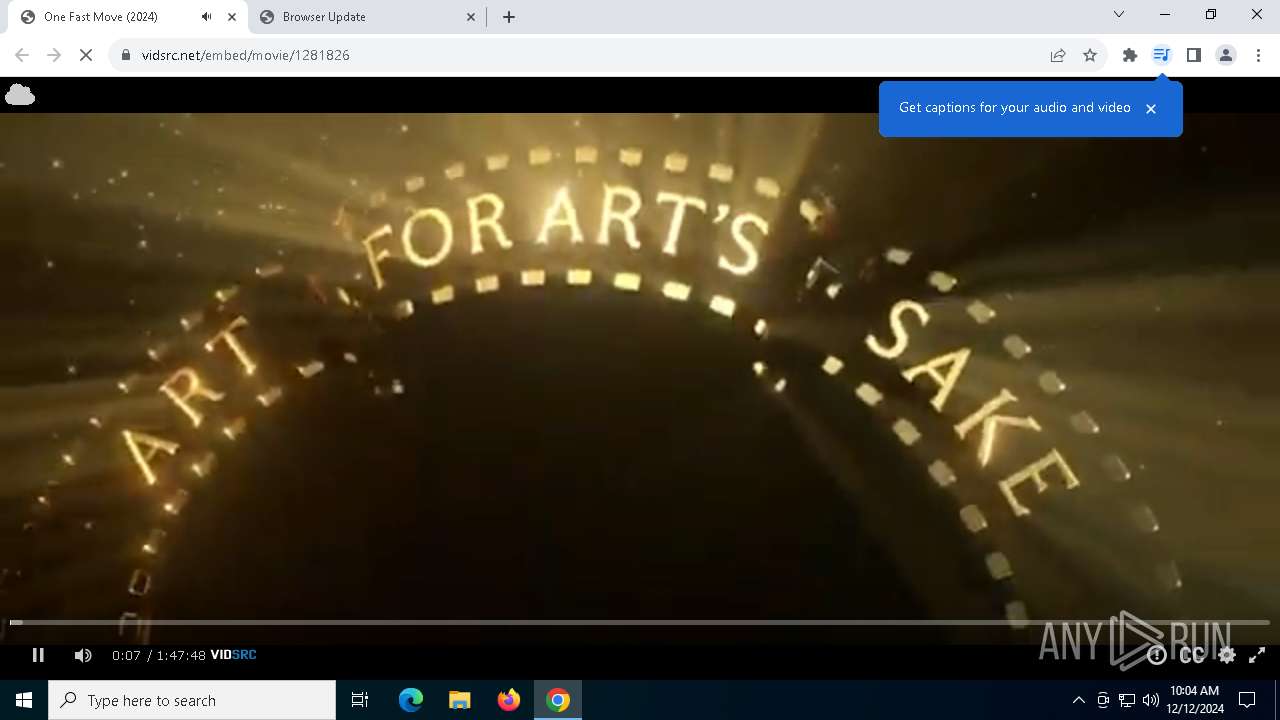Toggle the browser side panel
This screenshot has width=1280, height=720.
point(1194,55)
